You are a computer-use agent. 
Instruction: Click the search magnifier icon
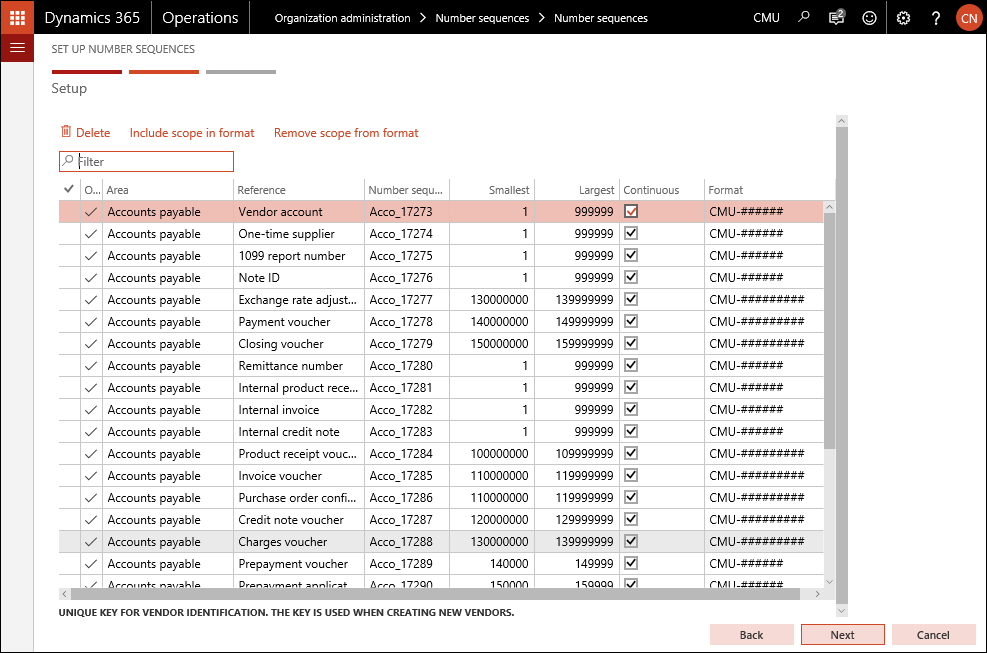[804, 18]
